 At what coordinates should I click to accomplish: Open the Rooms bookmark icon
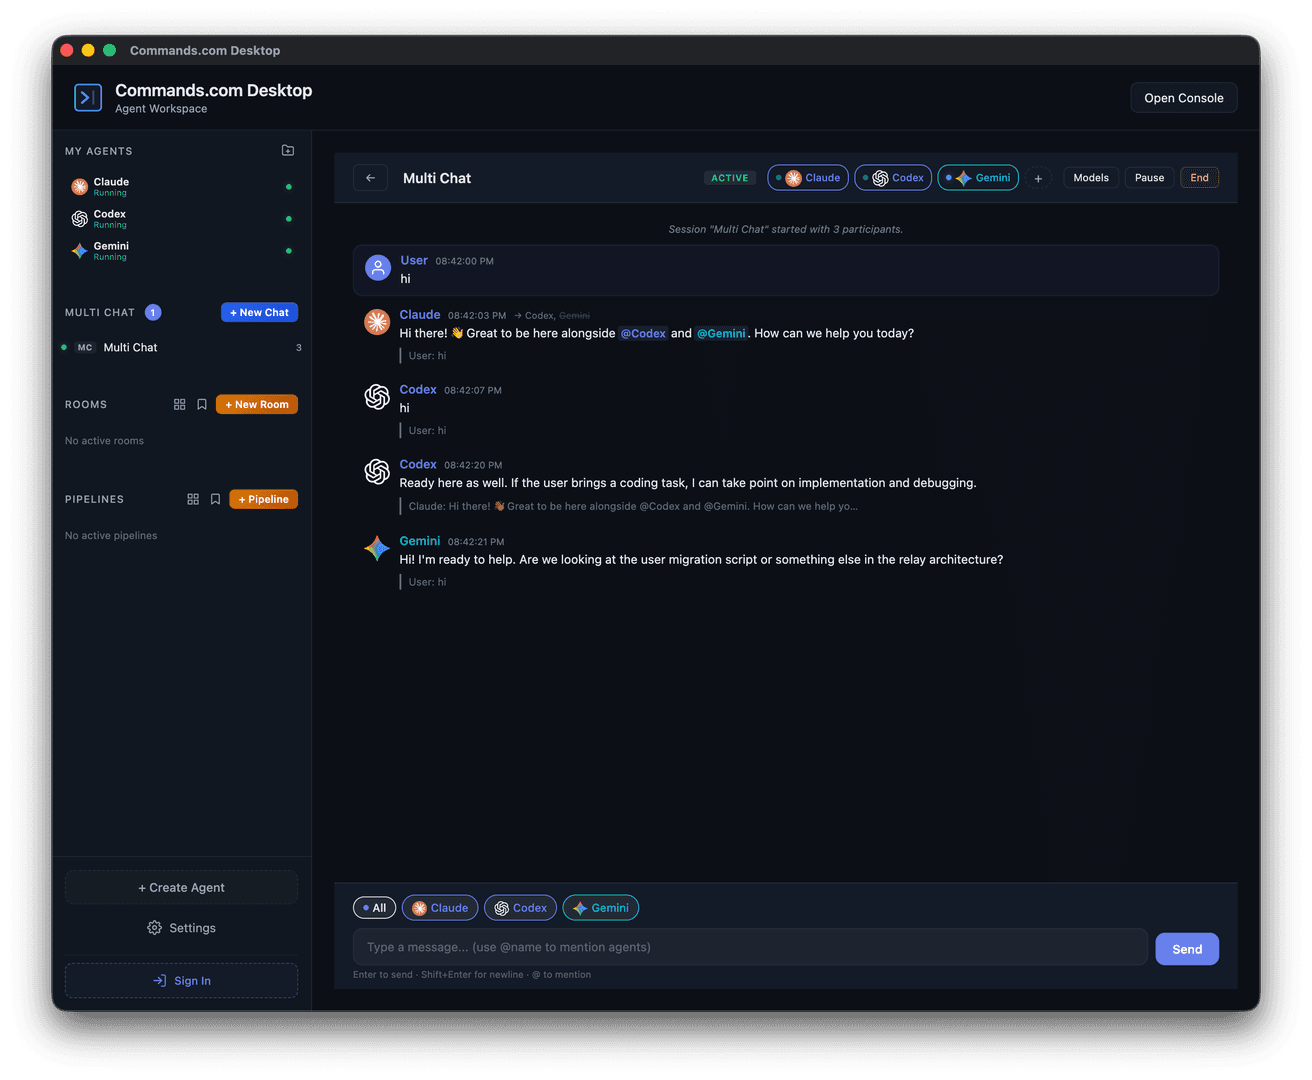pyautogui.click(x=202, y=404)
